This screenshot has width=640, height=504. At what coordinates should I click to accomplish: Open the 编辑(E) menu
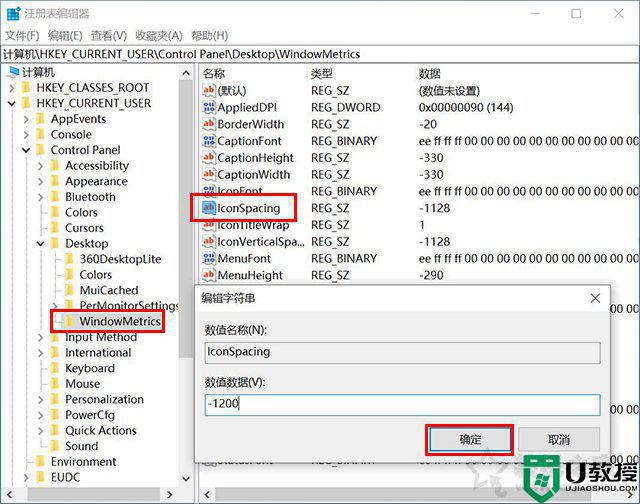(65, 36)
